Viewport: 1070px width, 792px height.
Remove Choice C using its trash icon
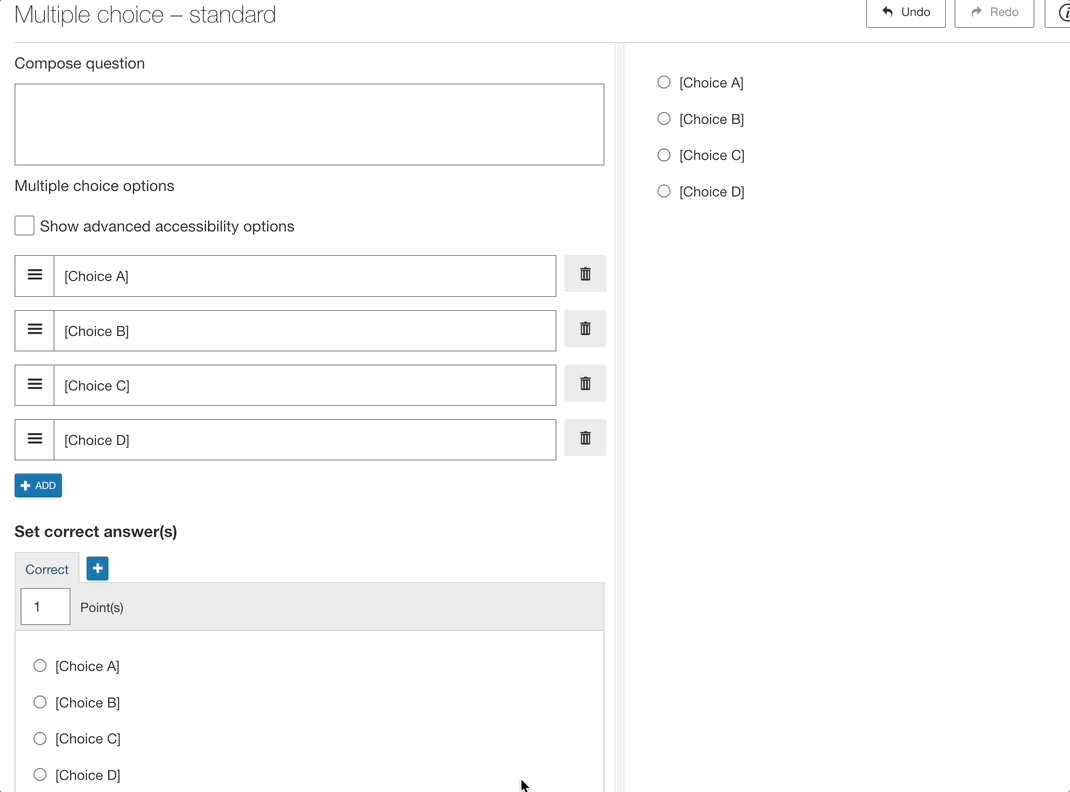point(585,384)
